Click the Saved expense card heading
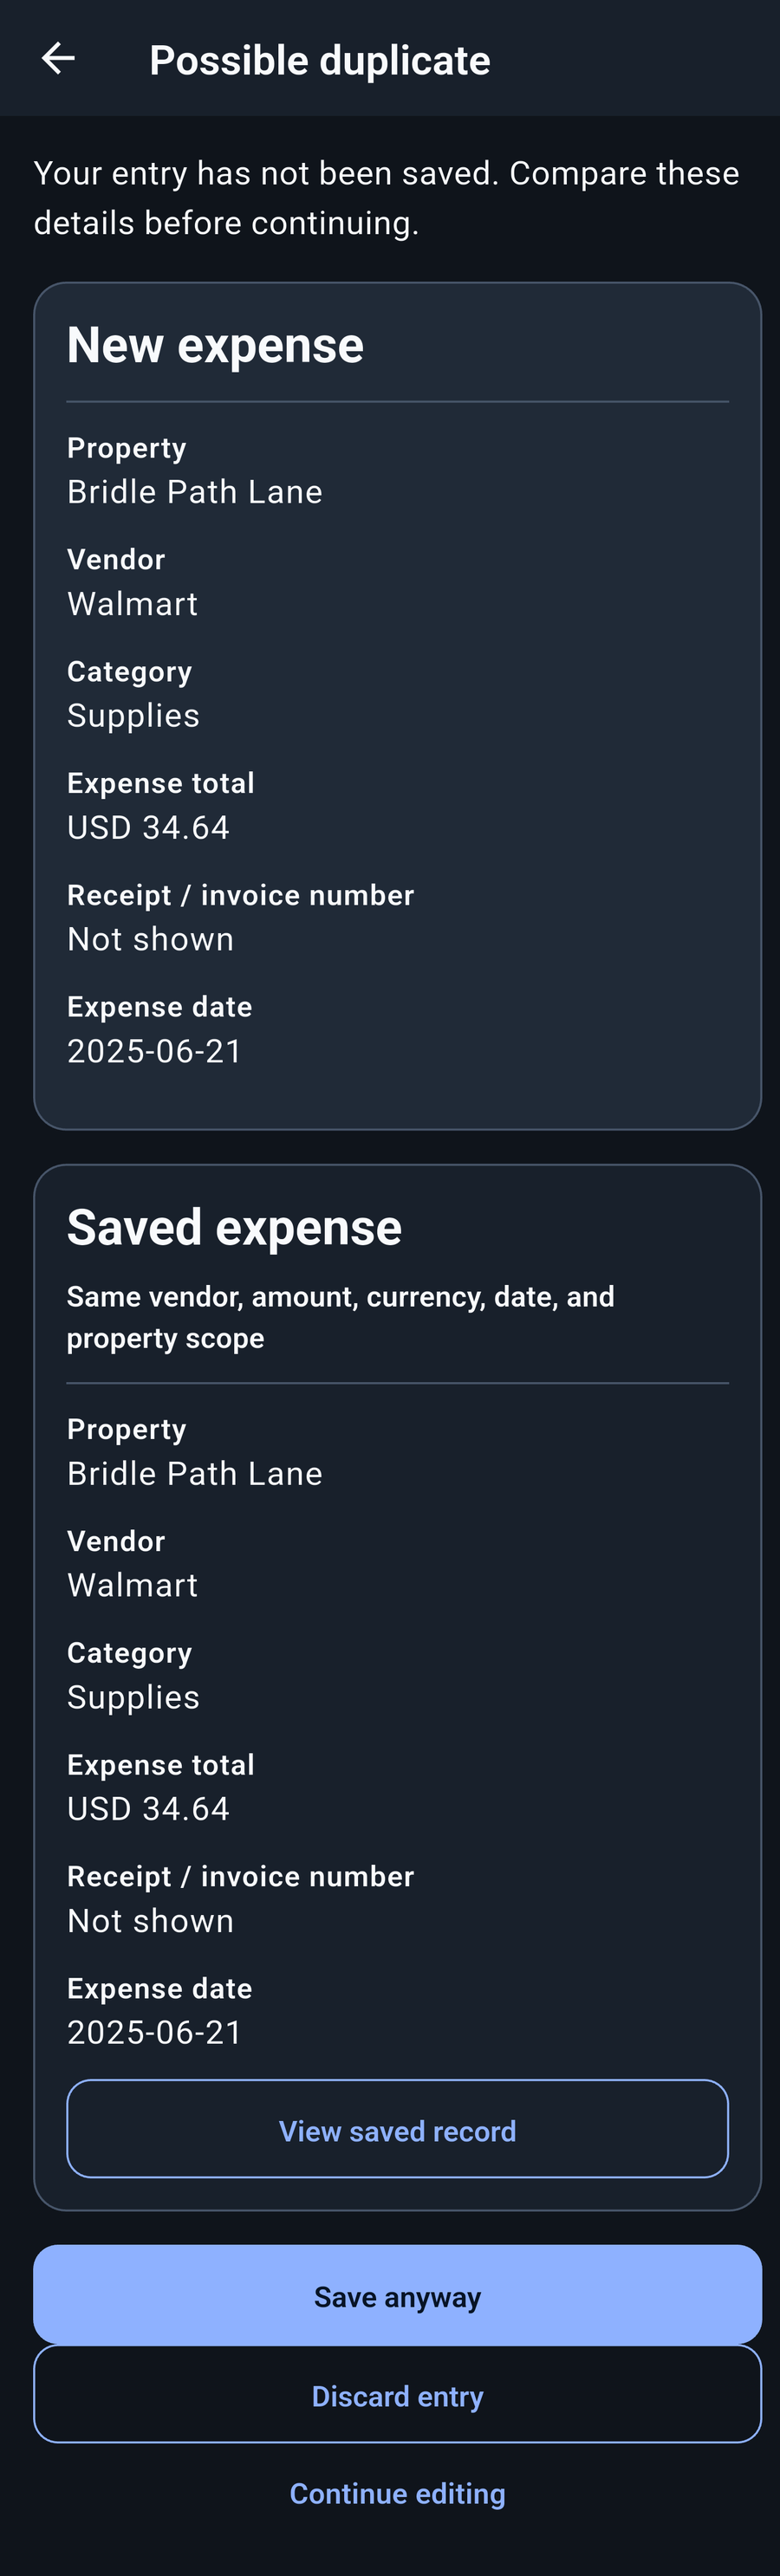The height and width of the screenshot is (2576, 780). [x=234, y=1227]
